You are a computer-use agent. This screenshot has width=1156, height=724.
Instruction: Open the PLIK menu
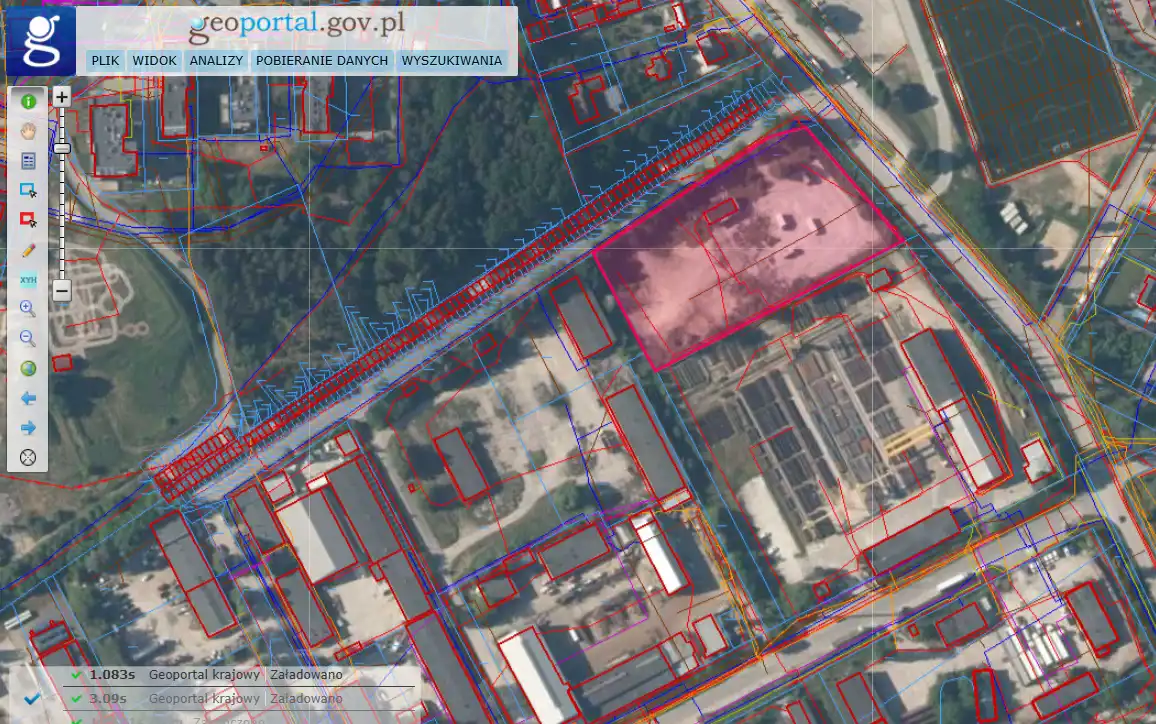click(105, 61)
